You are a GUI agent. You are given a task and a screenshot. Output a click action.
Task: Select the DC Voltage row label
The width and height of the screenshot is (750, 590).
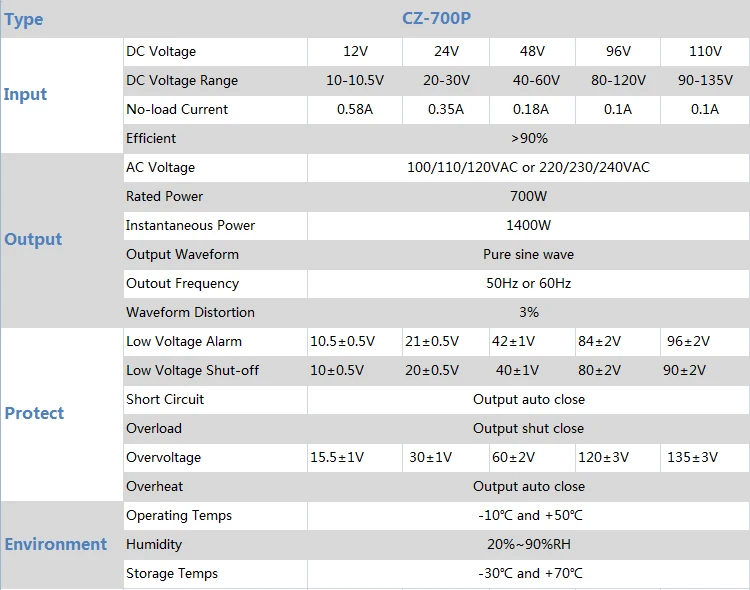click(x=161, y=51)
